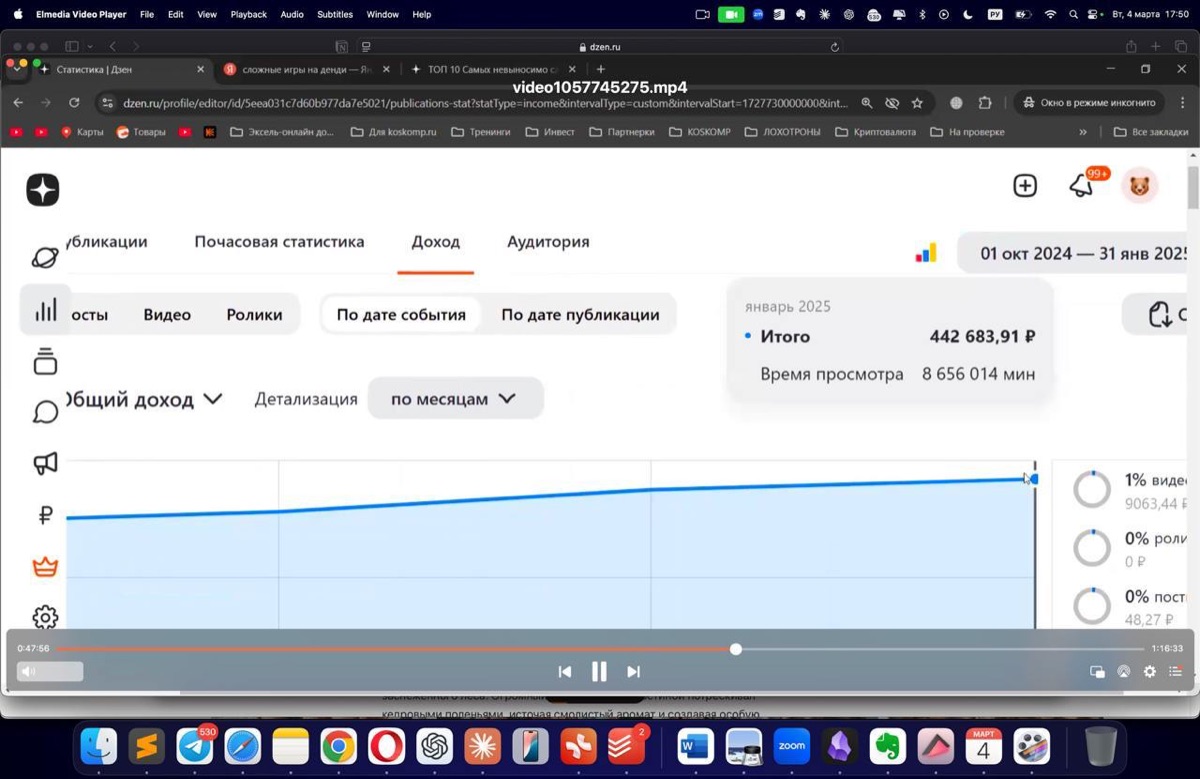The height and width of the screenshot is (779, 1200).
Task: Open Telegram in the Dock
Action: 195,746
